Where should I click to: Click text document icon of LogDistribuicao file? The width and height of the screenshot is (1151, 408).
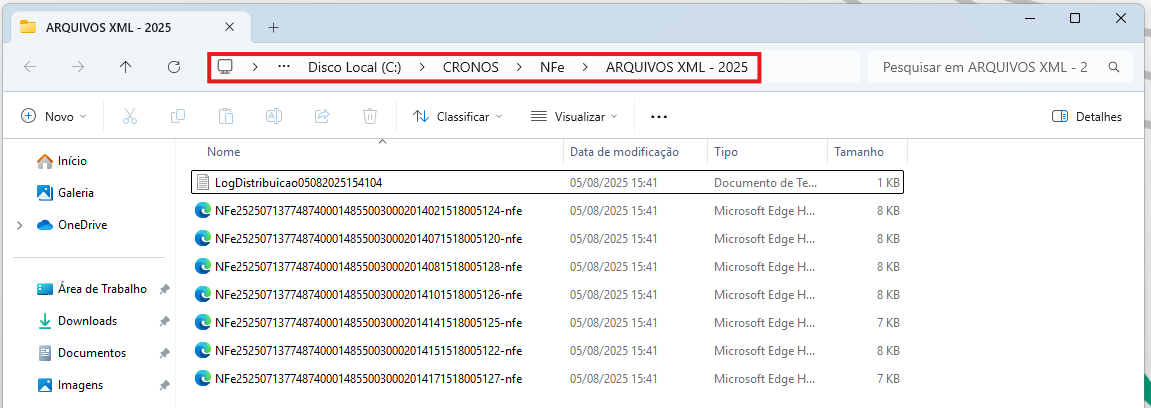203,183
